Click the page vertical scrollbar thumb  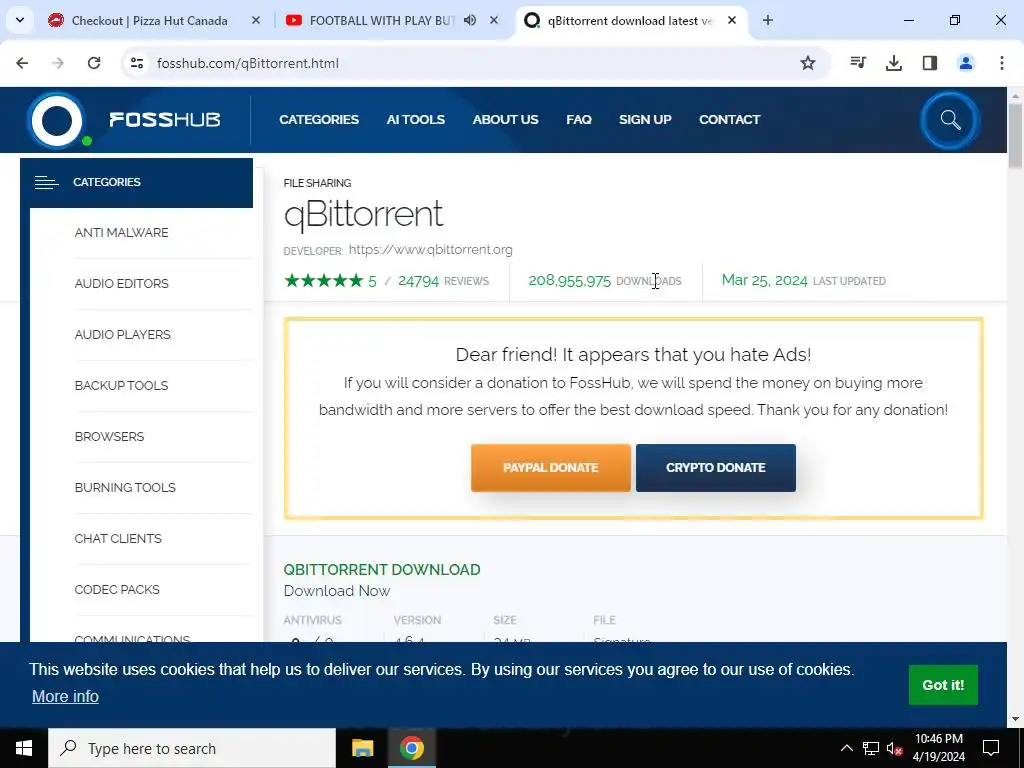tap(1016, 136)
